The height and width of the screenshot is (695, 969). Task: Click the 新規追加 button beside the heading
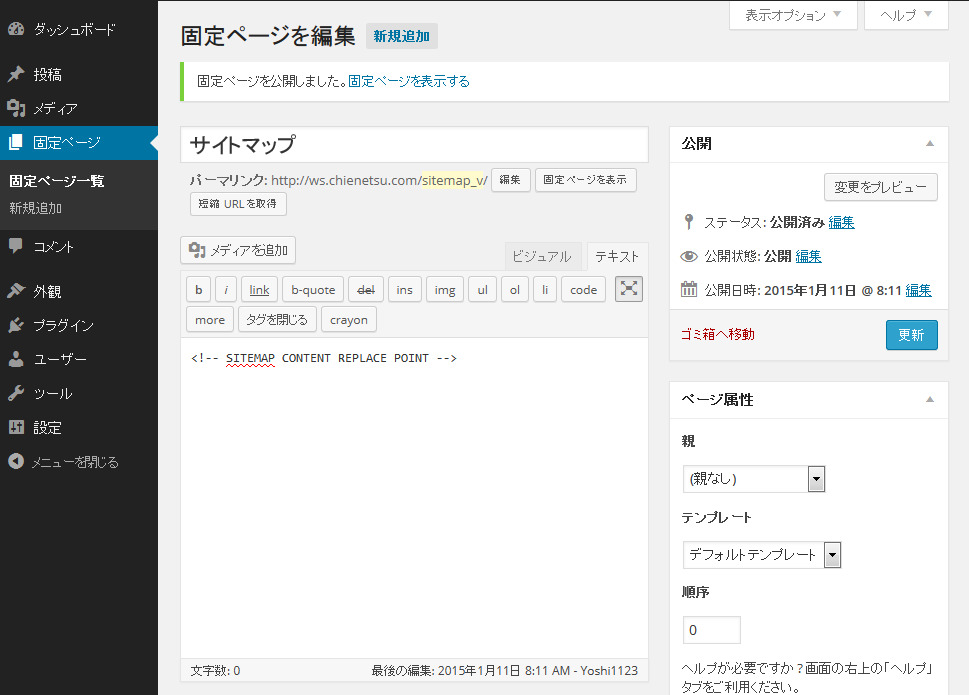pos(402,36)
